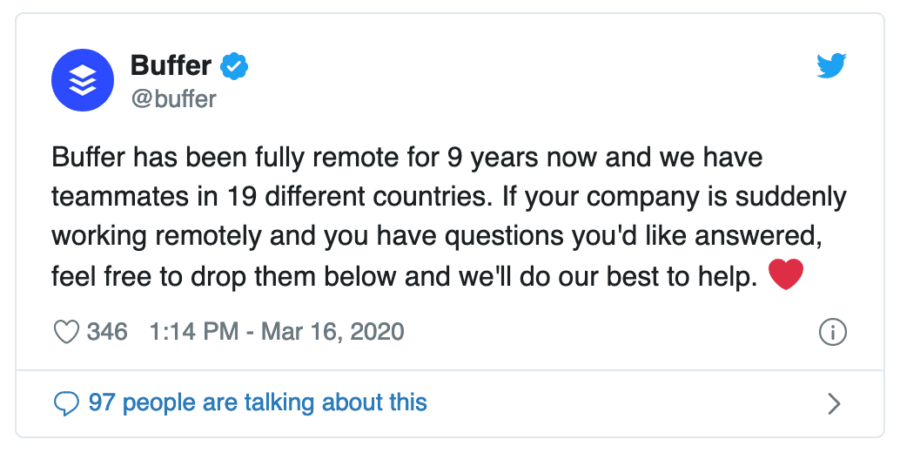Click the text '19 different countries'

tap(360, 197)
